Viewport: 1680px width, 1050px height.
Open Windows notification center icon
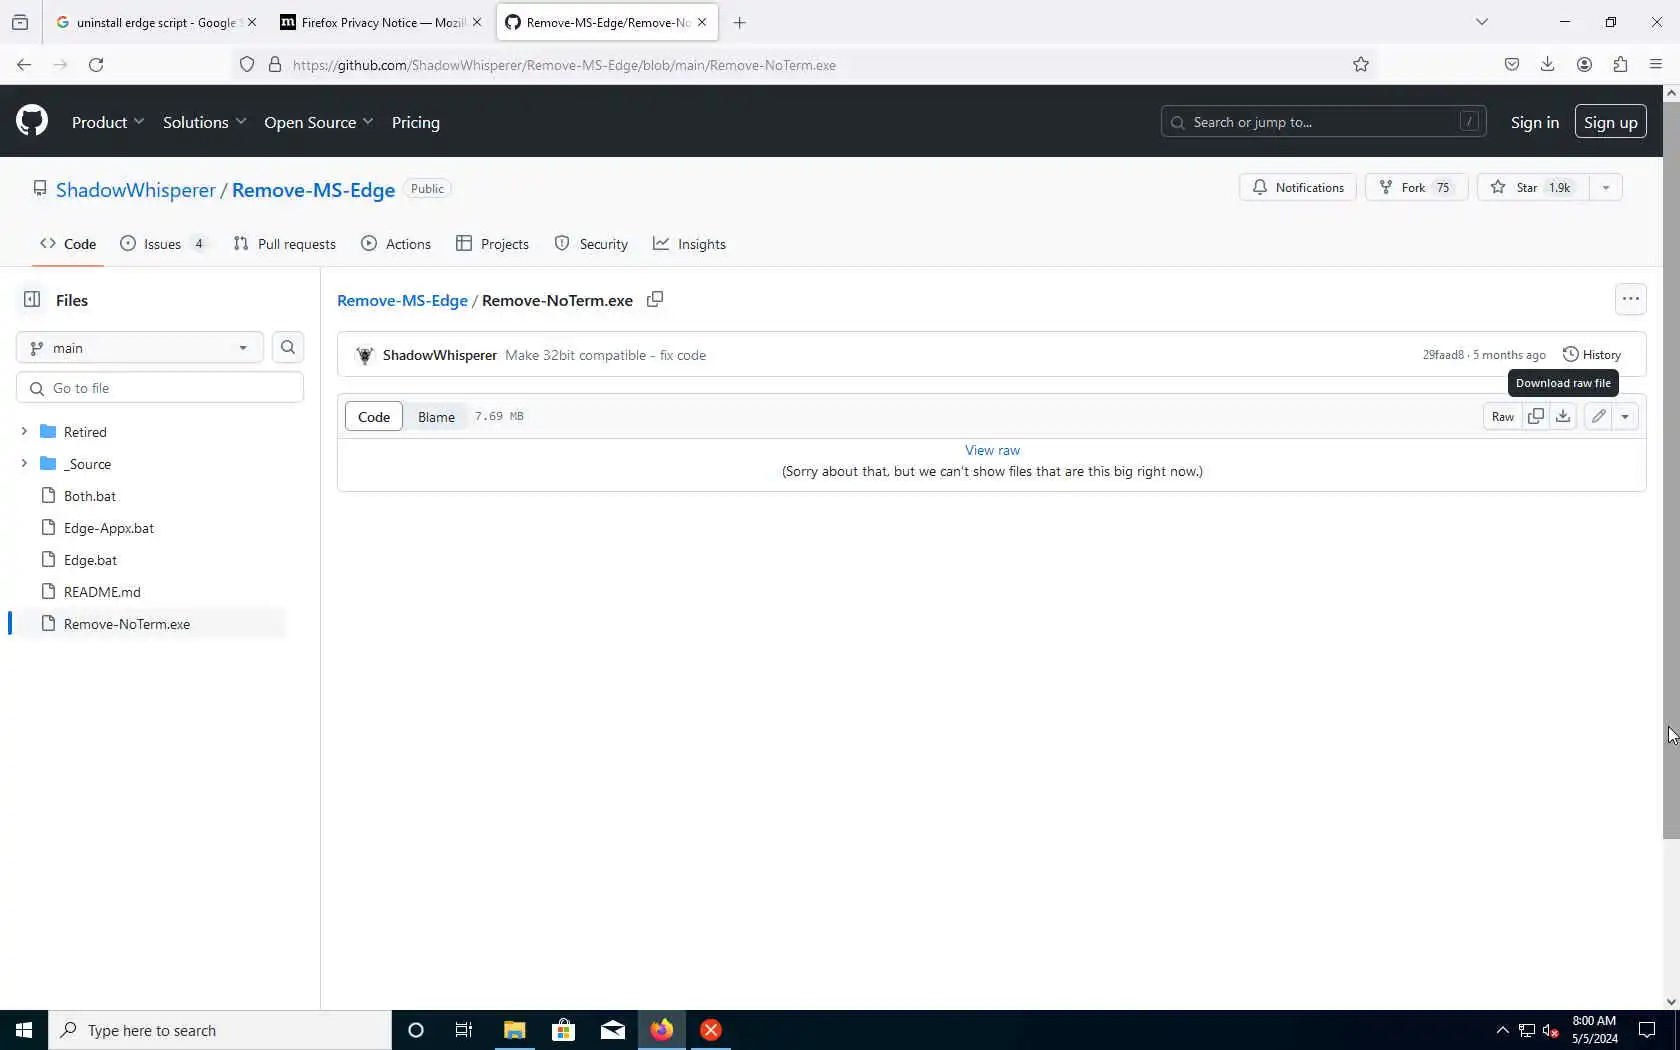coord(1647,1030)
